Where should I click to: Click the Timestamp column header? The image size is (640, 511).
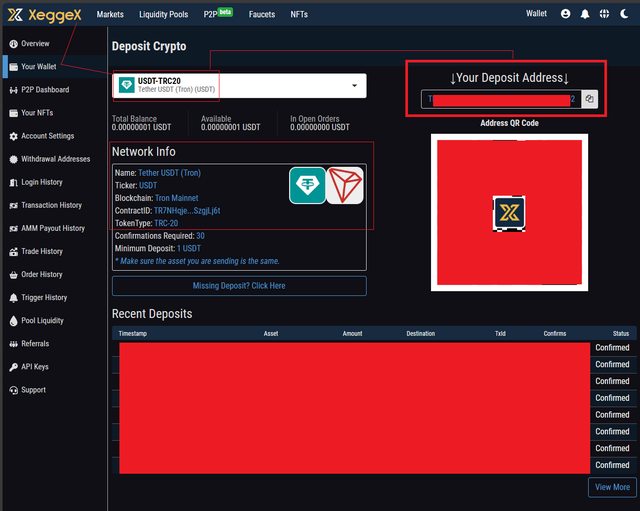(132, 333)
